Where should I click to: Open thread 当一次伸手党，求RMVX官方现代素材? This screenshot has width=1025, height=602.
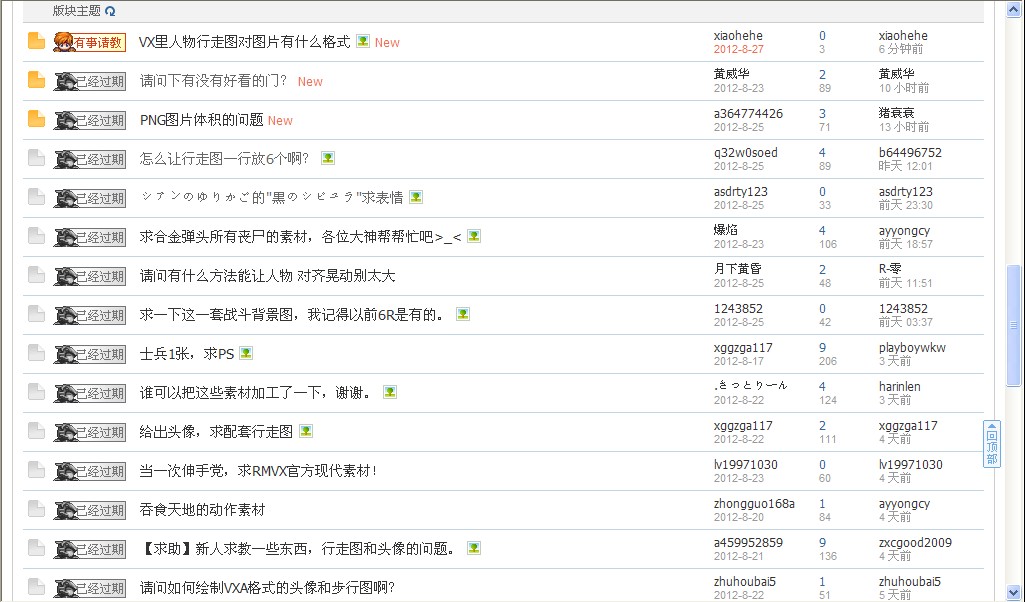point(258,471)
